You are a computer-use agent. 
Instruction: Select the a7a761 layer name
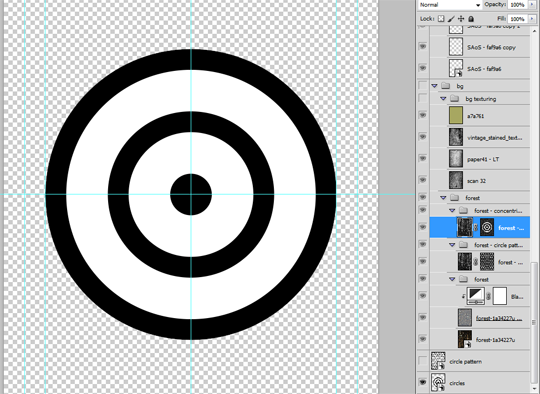[476, 116]
